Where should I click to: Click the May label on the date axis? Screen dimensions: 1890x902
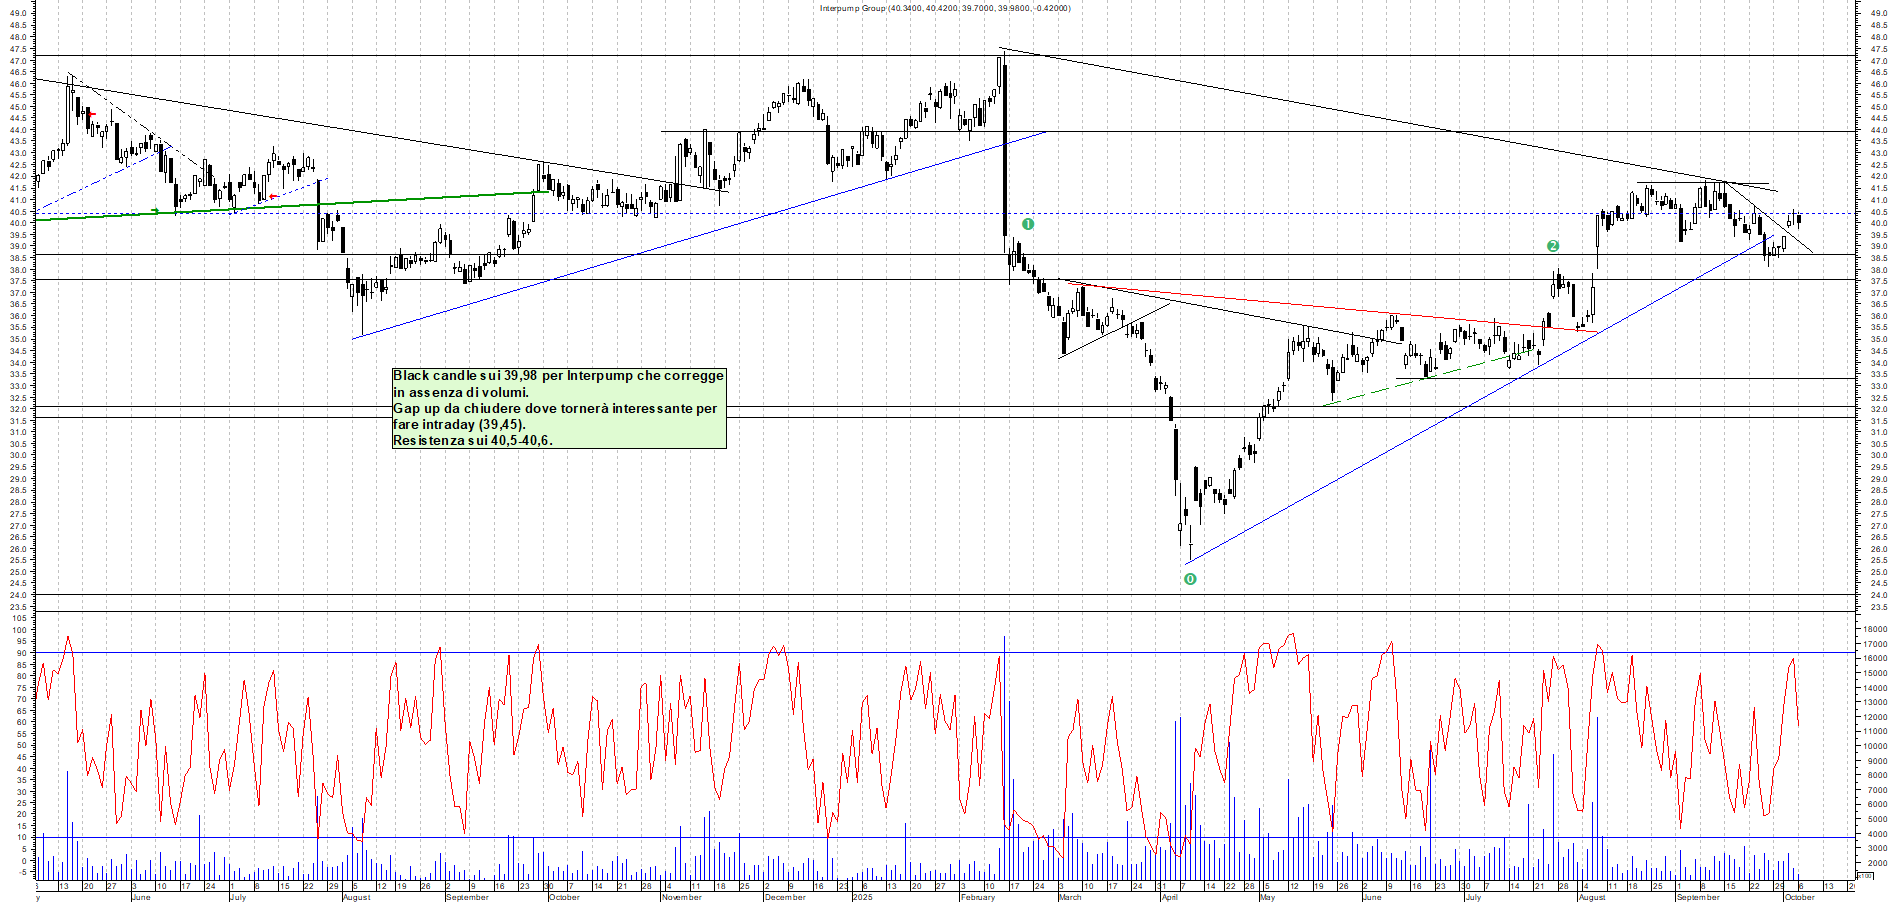[x=1267, y=897]
